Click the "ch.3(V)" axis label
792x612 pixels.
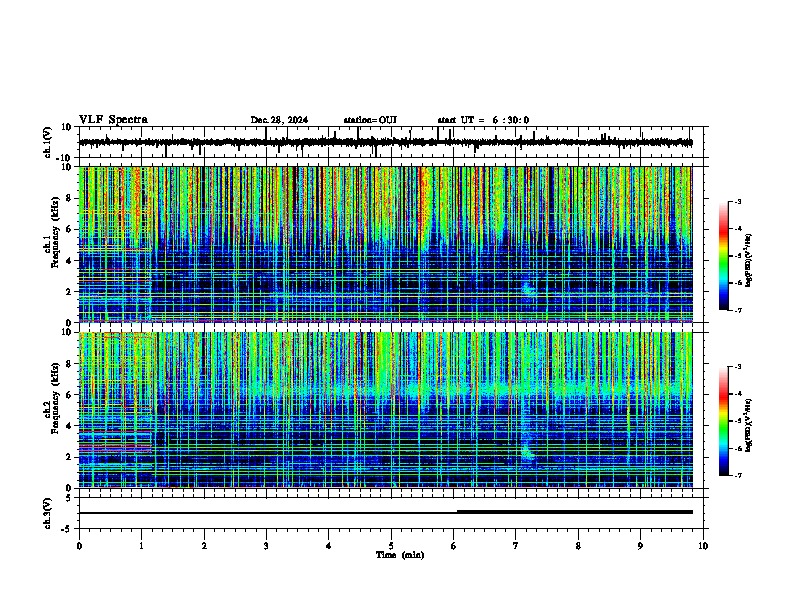[48, 513]
